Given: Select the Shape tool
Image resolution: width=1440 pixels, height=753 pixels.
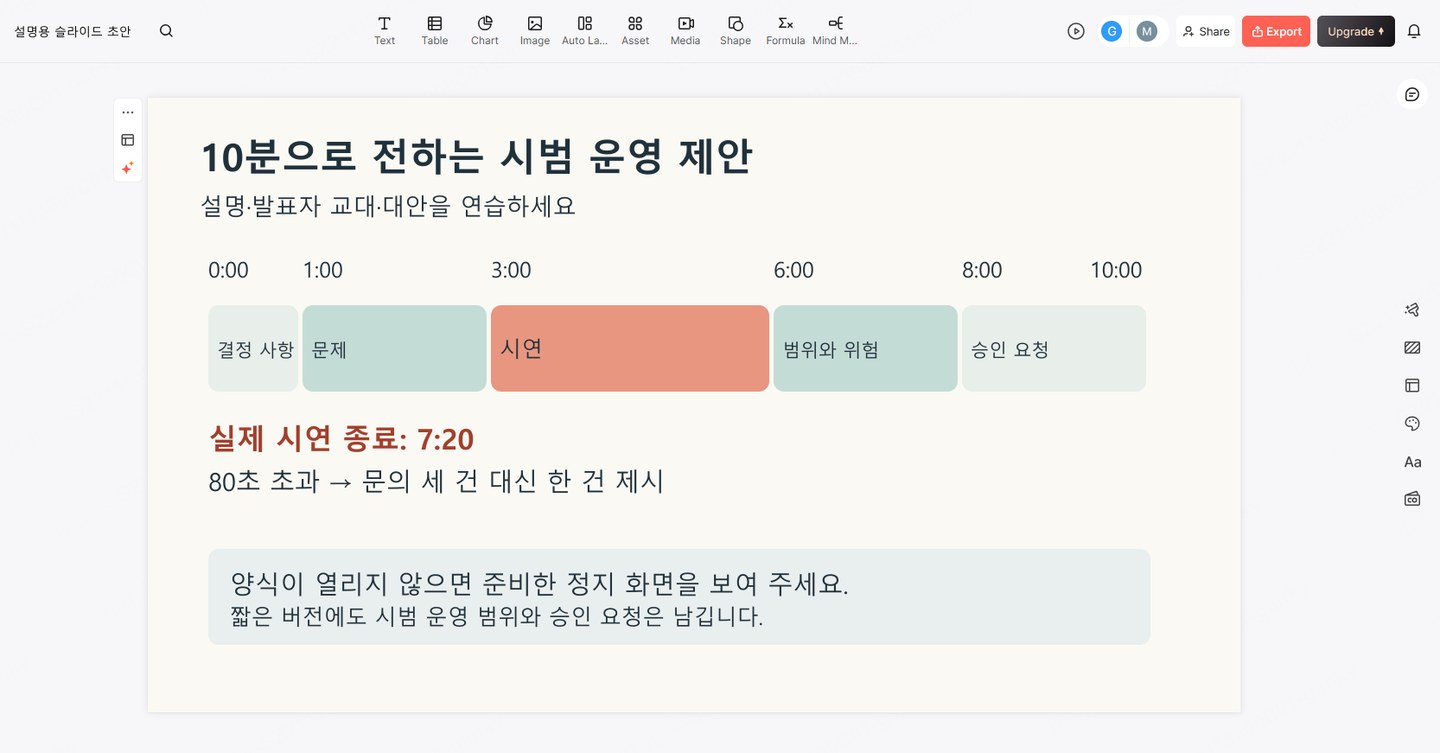Looking at the screenshot, I should coord(735,30).
